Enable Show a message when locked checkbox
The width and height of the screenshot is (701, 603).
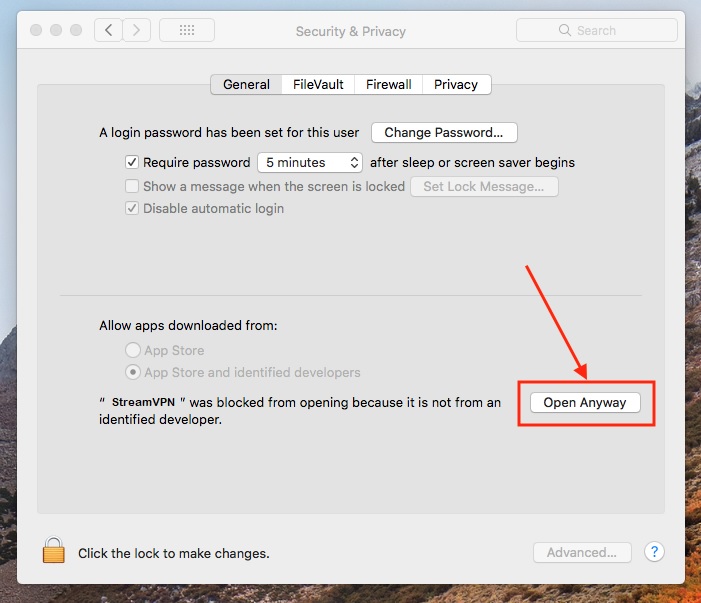[x=132, y=186]
